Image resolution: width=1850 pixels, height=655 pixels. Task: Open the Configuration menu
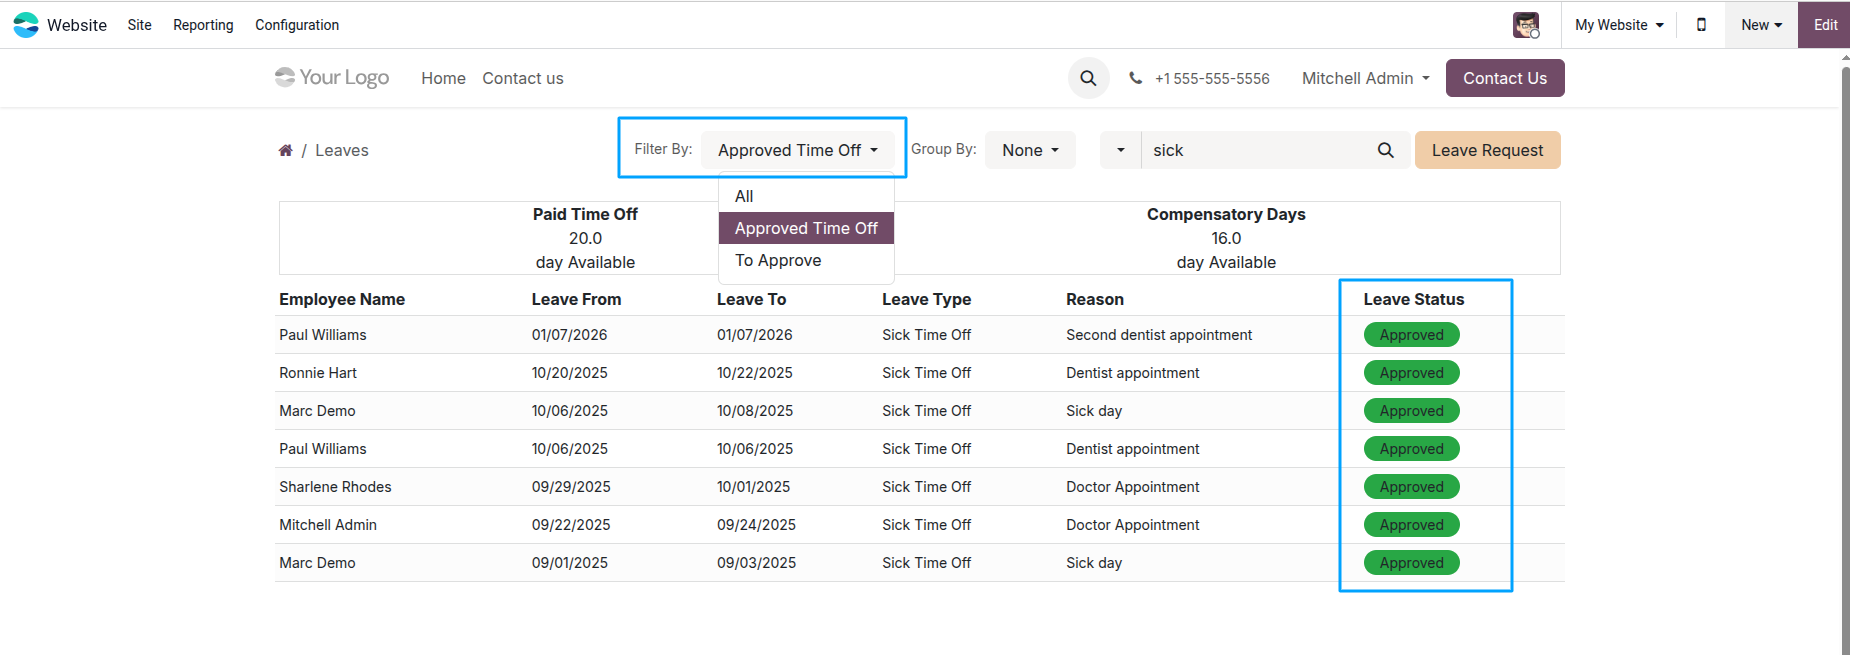(x=297, y=25)
